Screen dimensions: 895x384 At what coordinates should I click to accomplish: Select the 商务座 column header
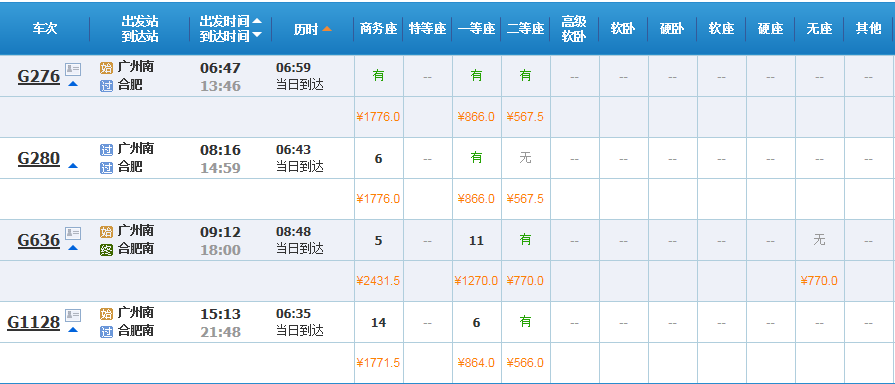378,29
